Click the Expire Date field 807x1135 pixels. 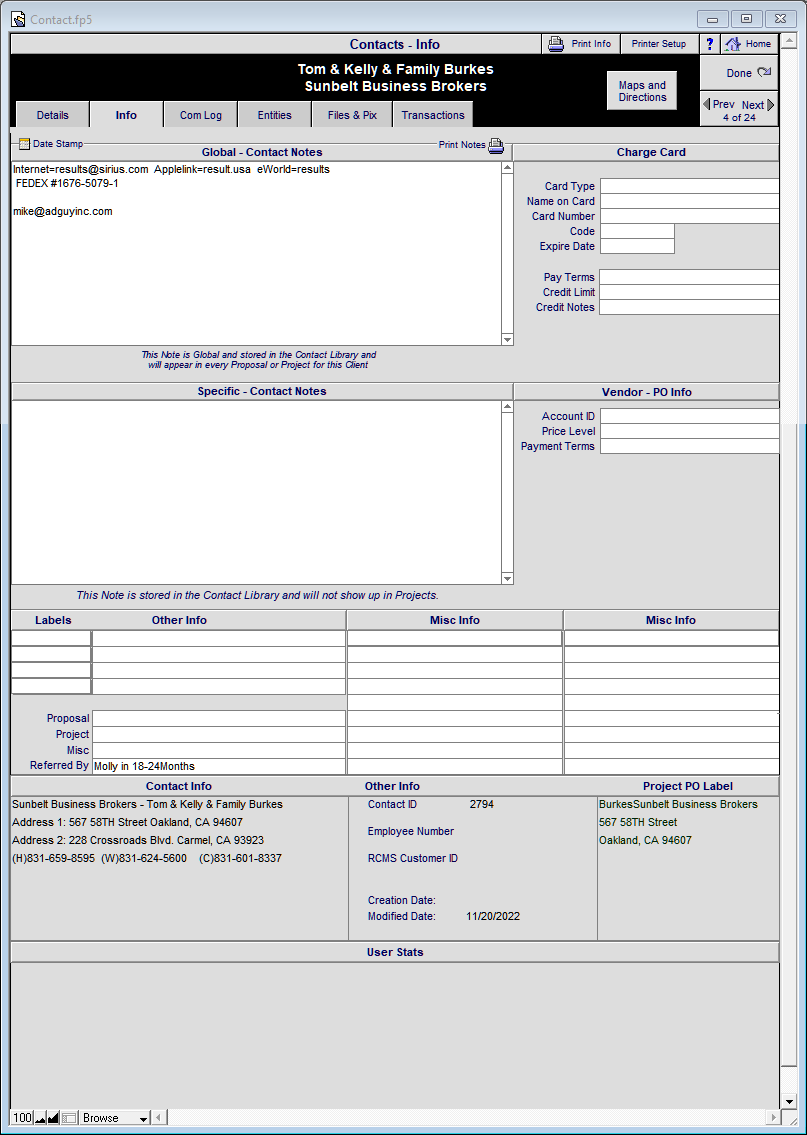tap(637, 246)
